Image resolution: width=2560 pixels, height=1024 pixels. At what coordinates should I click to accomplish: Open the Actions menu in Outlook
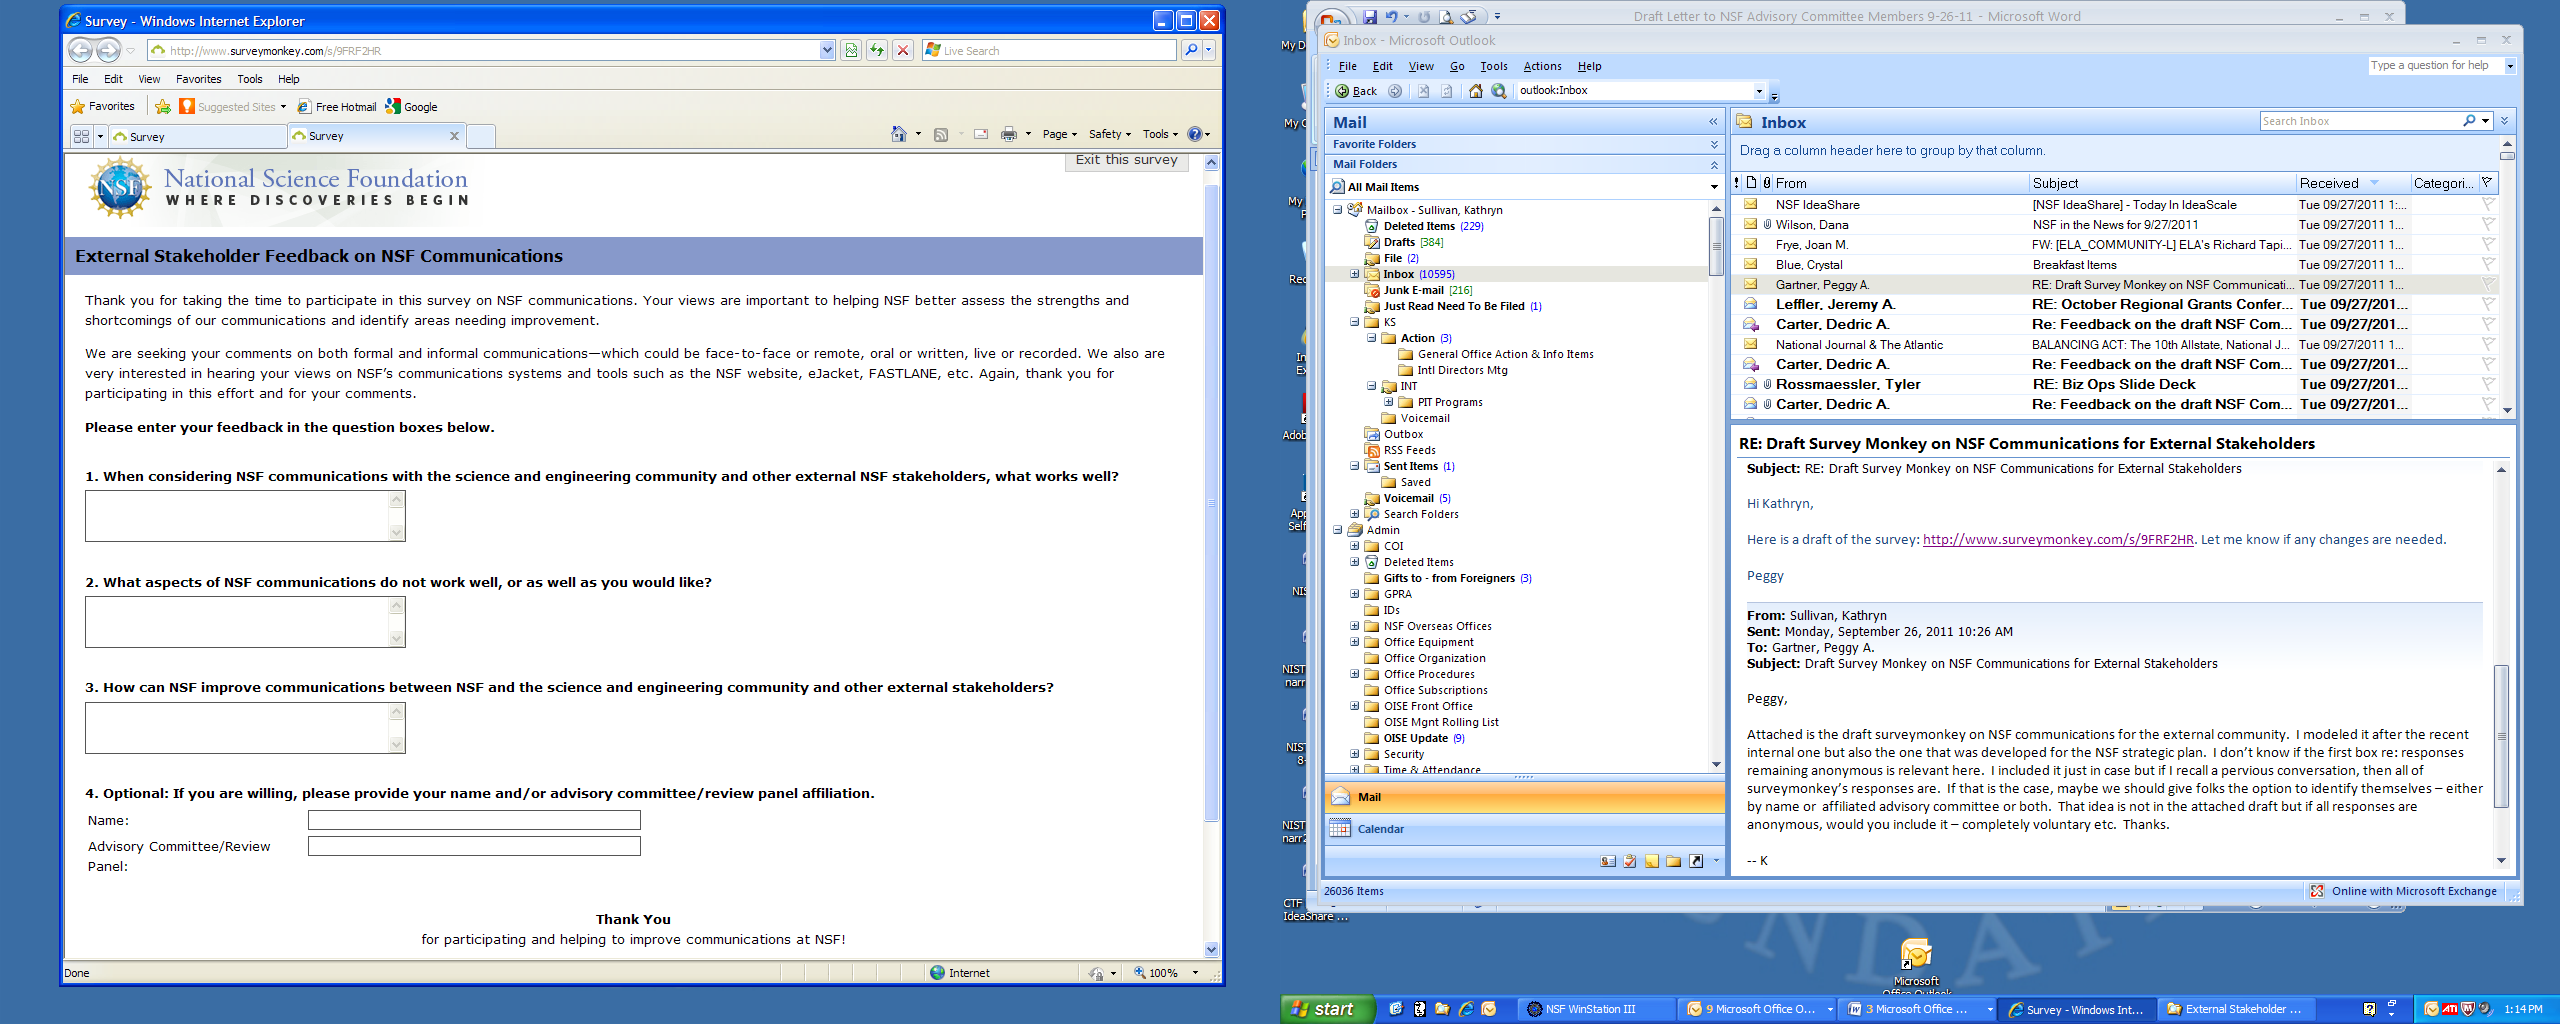(1542, 67)
